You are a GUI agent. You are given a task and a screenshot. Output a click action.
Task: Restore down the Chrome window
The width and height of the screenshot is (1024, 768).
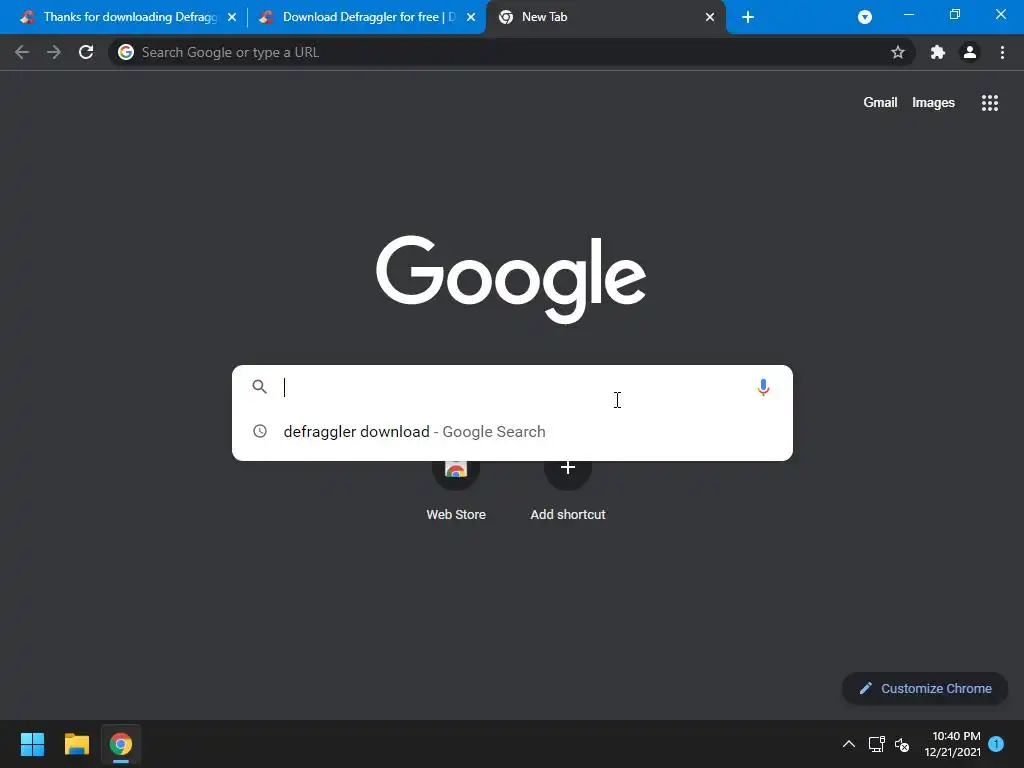point(955,14)
